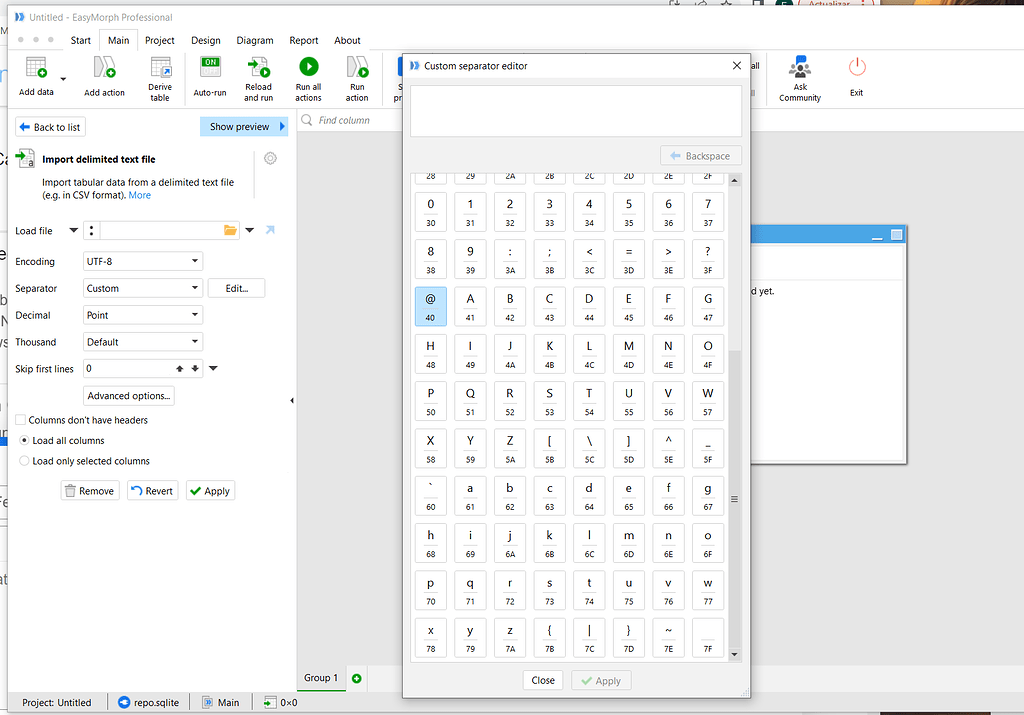The width and height of the screenshot is (1024, 715).
Task: Select the Group 1 tab
Action: click(321, 678)
